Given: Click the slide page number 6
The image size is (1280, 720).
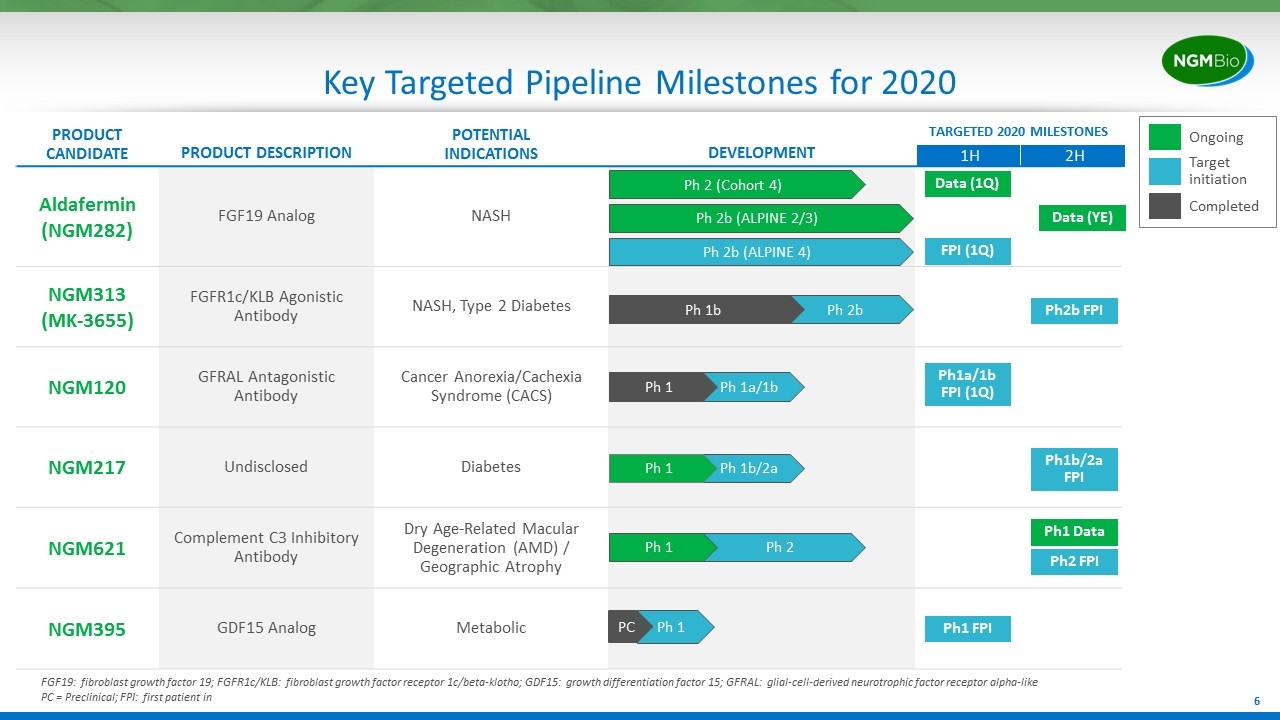Looking at the screenshot, I should point(1257,703).
